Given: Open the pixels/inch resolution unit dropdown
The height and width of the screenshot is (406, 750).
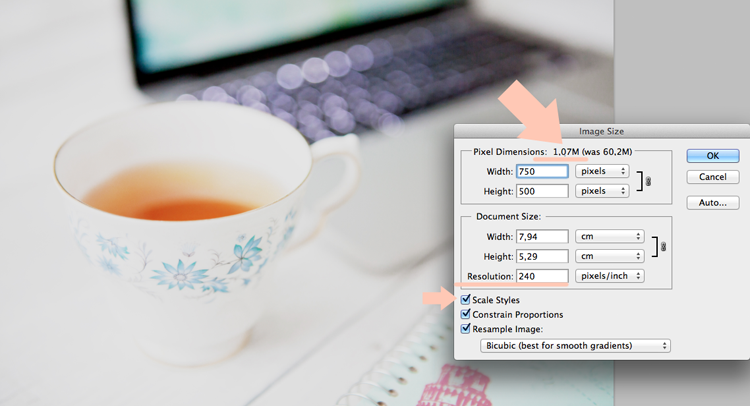Looking at the screenshot, I should click(x=610, y=276).
